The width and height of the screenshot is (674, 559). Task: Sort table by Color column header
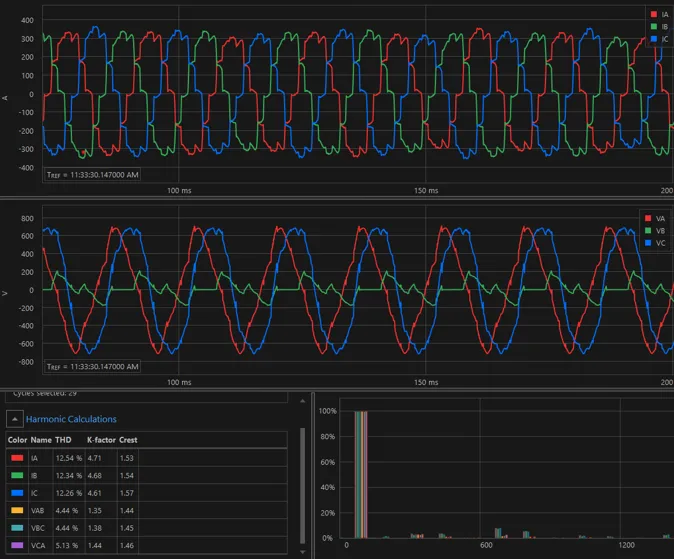[17, 440]
